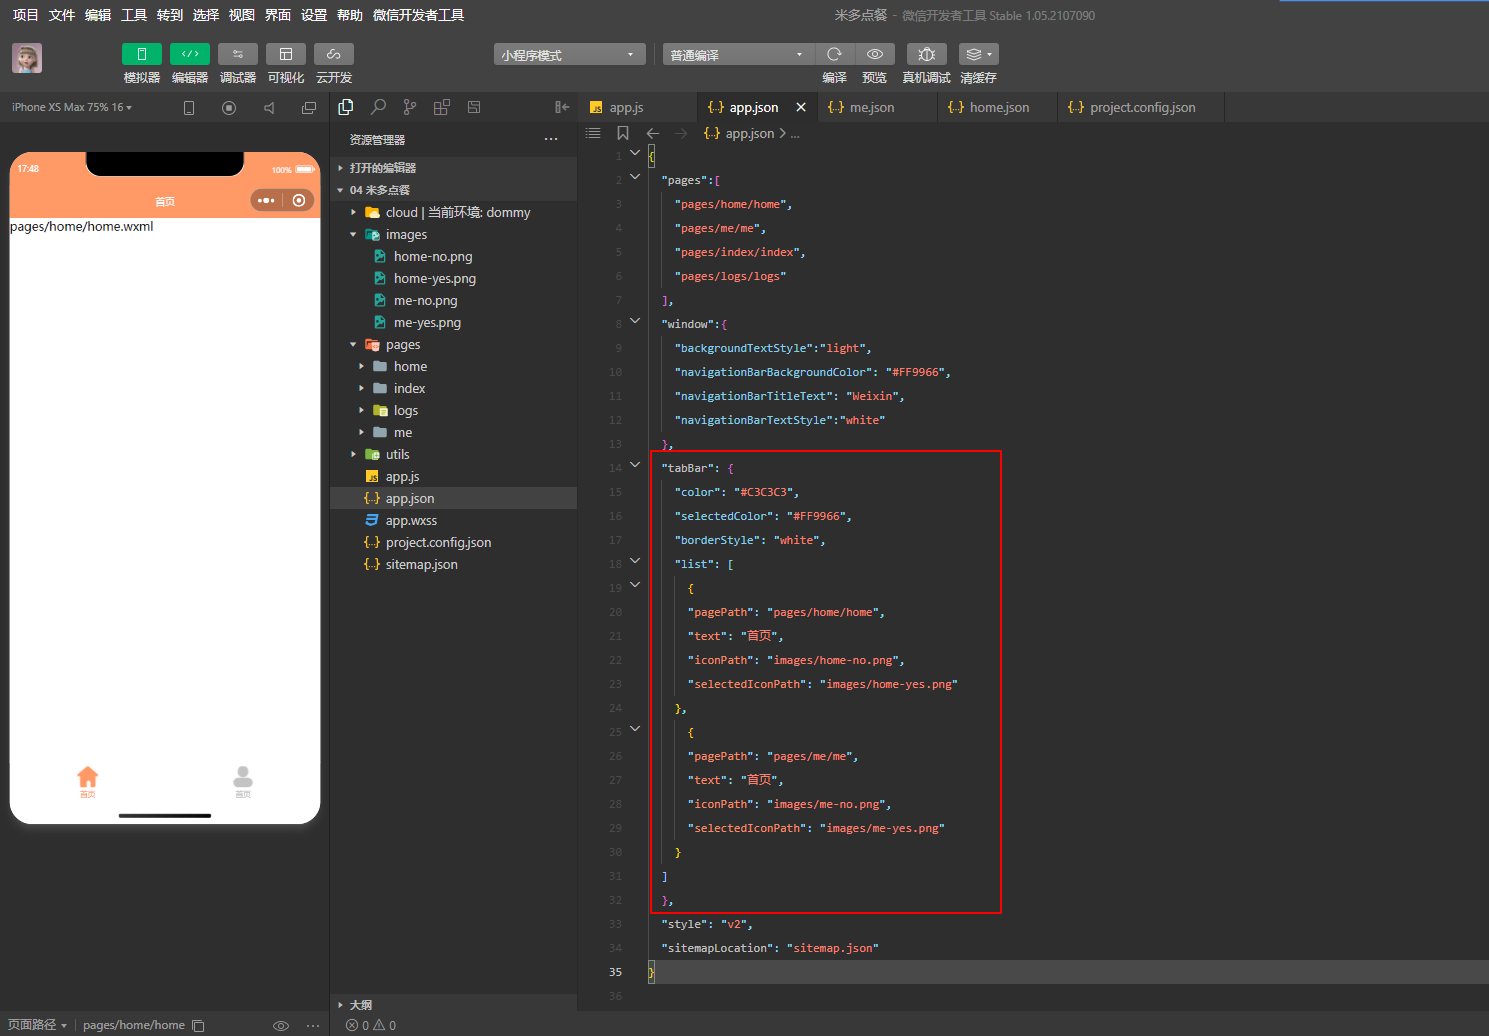Open the Cloud Development console icon

[333, 54]
